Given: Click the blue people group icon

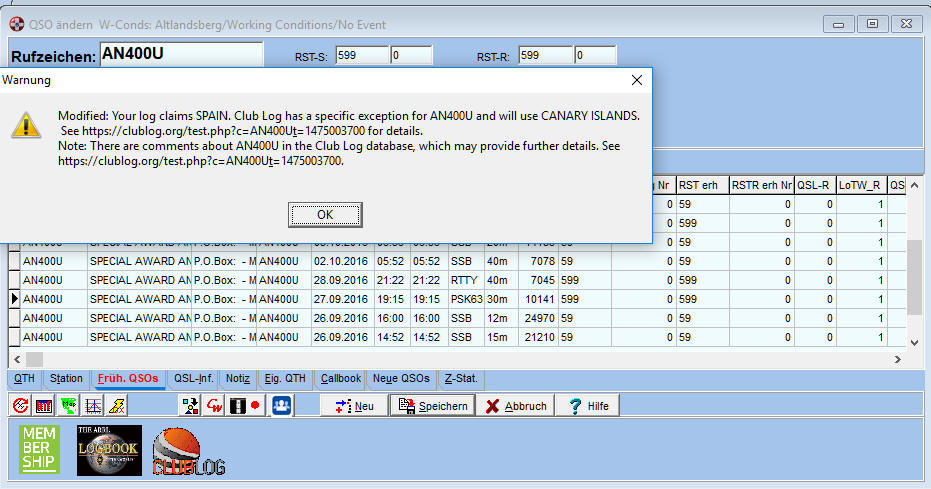Looking at the screenshot, I should point(281,406).
